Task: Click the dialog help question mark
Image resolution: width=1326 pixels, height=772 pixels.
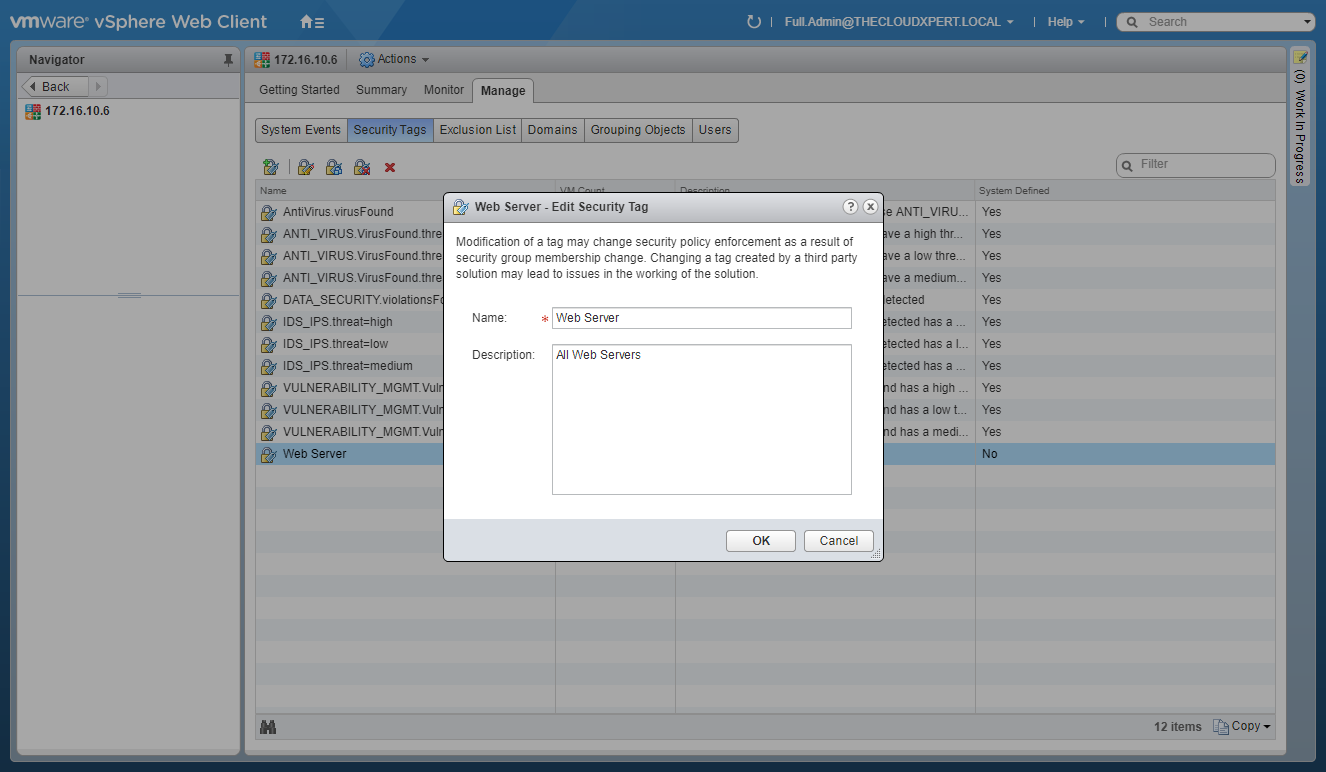Action: point(850,207)
